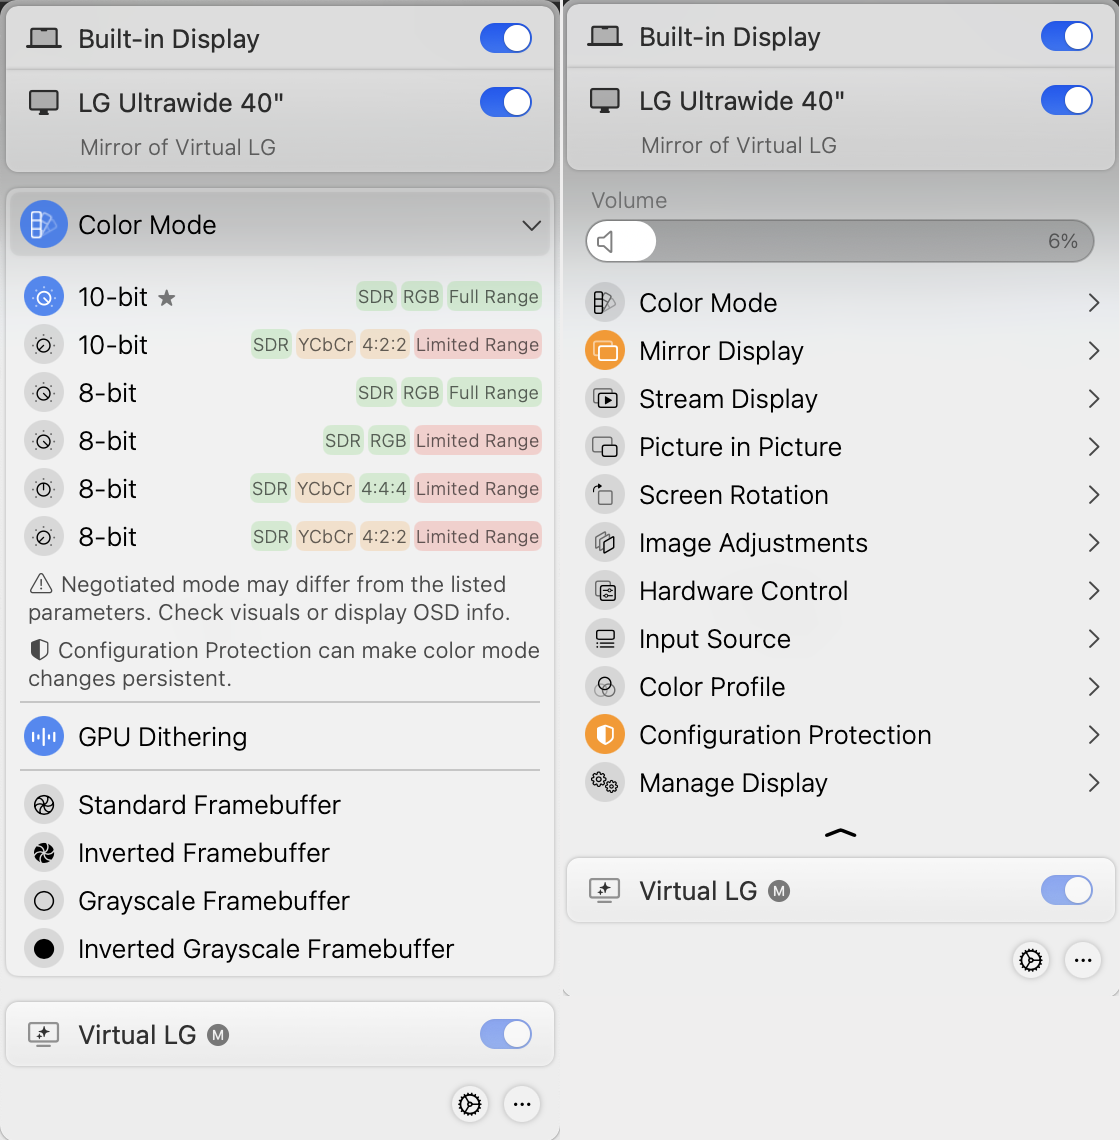Collapse the expanded Color Mode header chevron
The height and width of the screenshot is (1140, 1120).
click(531, 225)
